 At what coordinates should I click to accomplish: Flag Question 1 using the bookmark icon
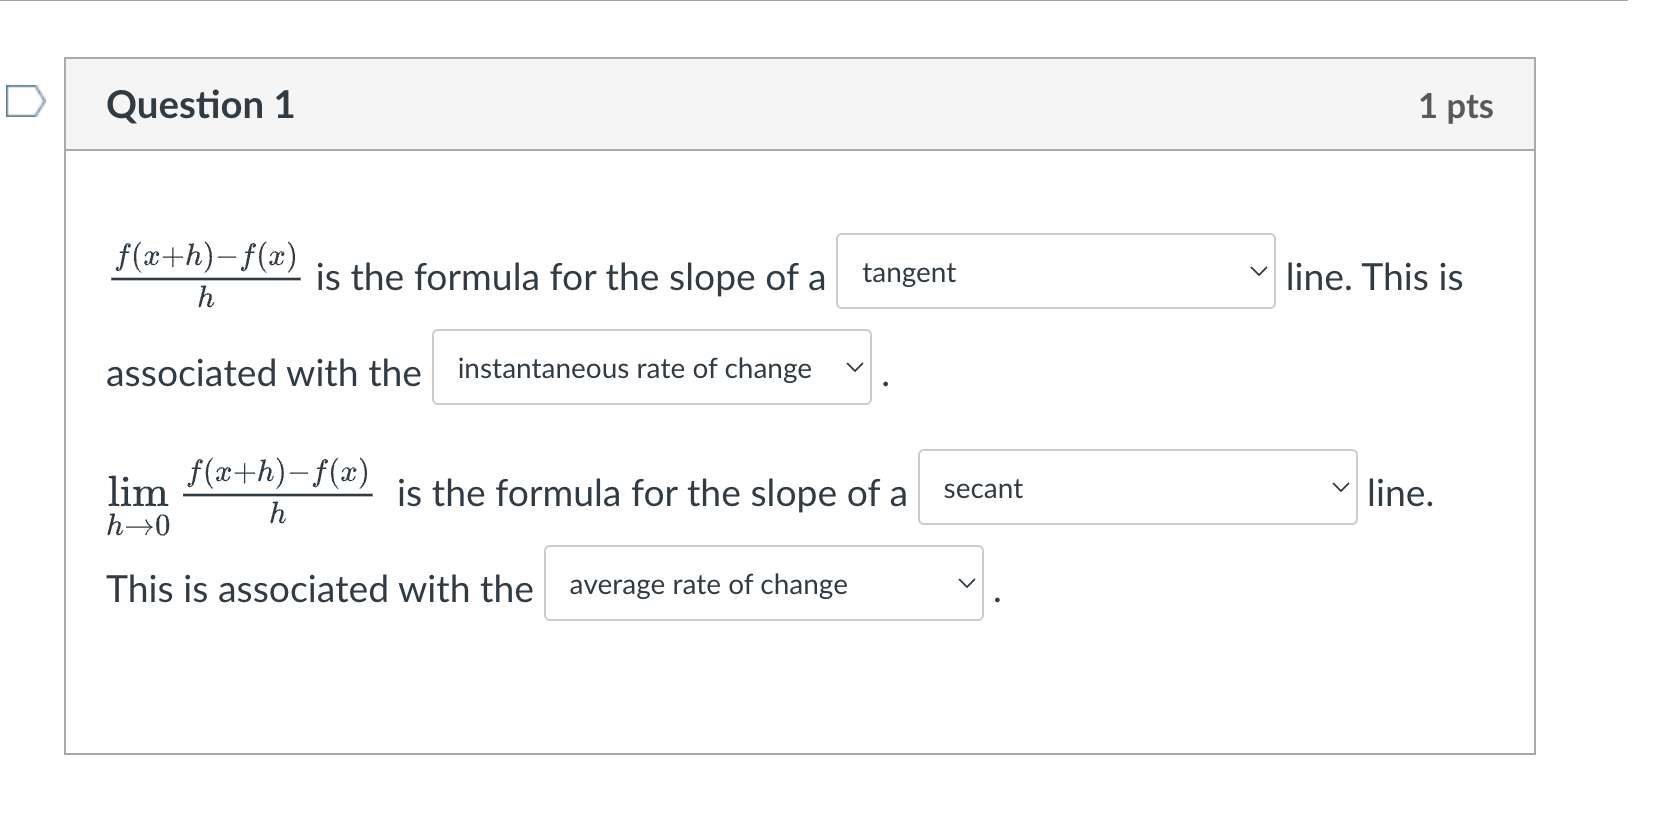click(x=25, y=102)
